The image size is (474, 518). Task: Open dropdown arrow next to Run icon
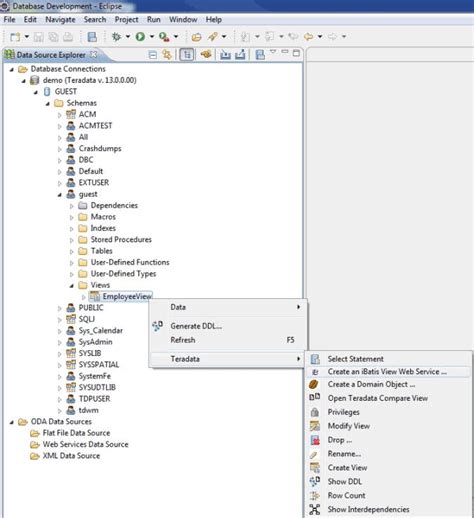coord(152,36)
